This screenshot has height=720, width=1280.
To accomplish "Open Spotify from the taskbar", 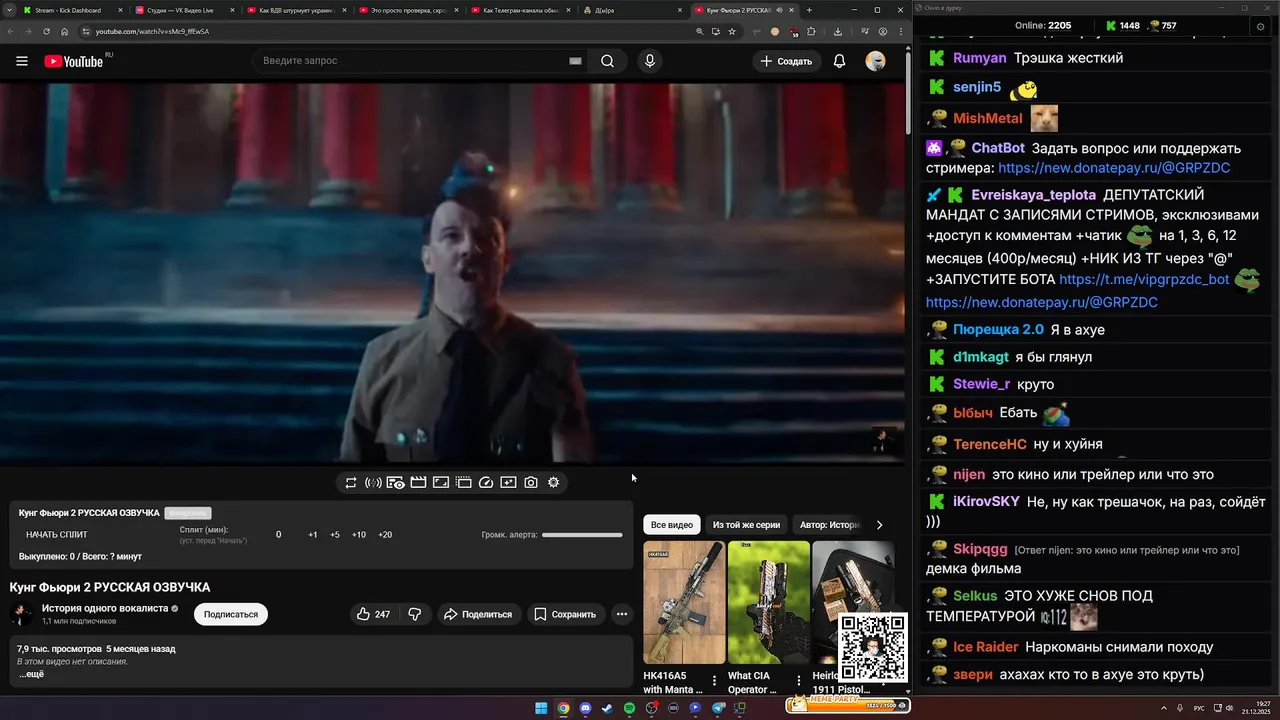I will click(x=629, y=708).
